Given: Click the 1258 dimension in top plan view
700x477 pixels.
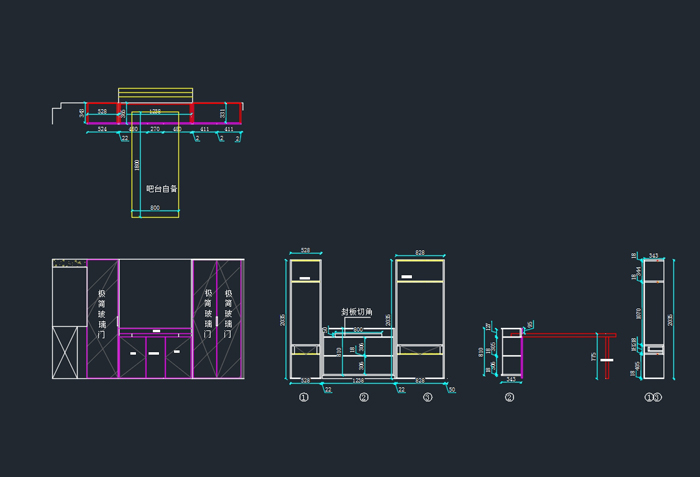Looking at the screenshot, I should click(155, 111).
